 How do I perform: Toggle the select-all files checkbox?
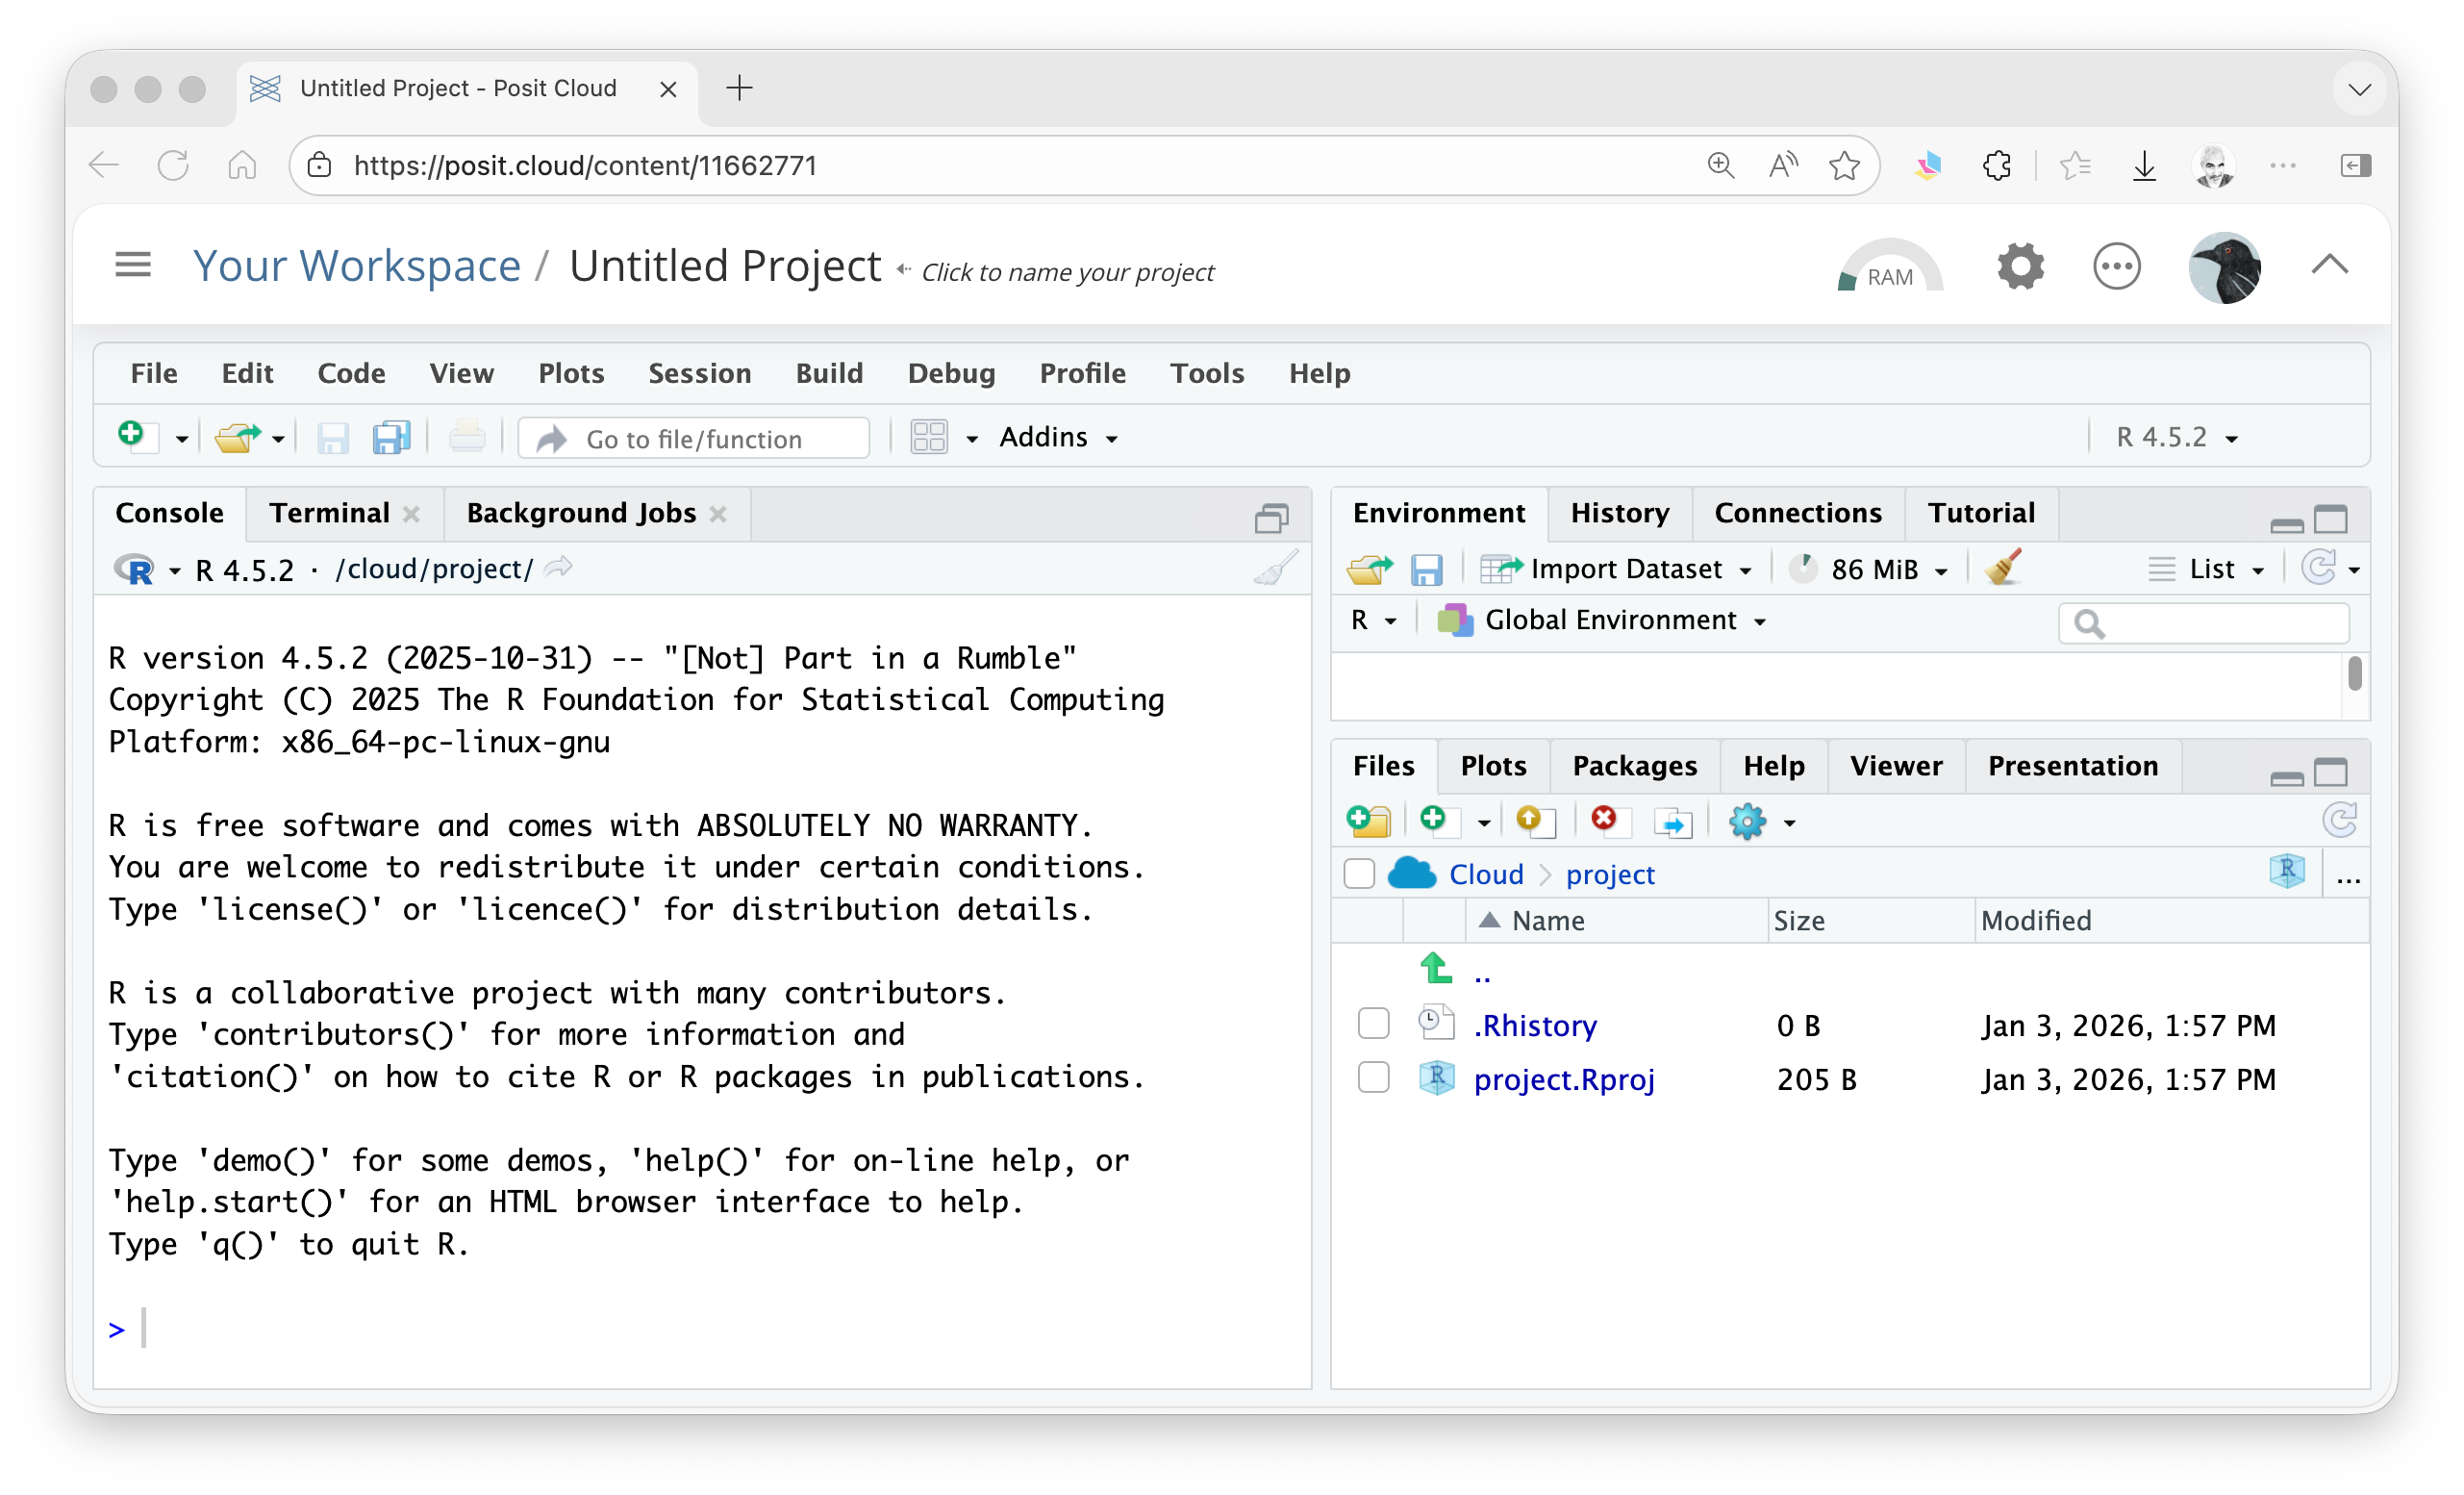click(1359, 873)
